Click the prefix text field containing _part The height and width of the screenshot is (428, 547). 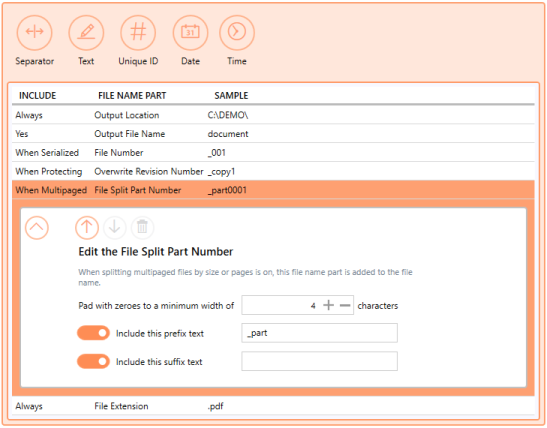click(319, 333)
